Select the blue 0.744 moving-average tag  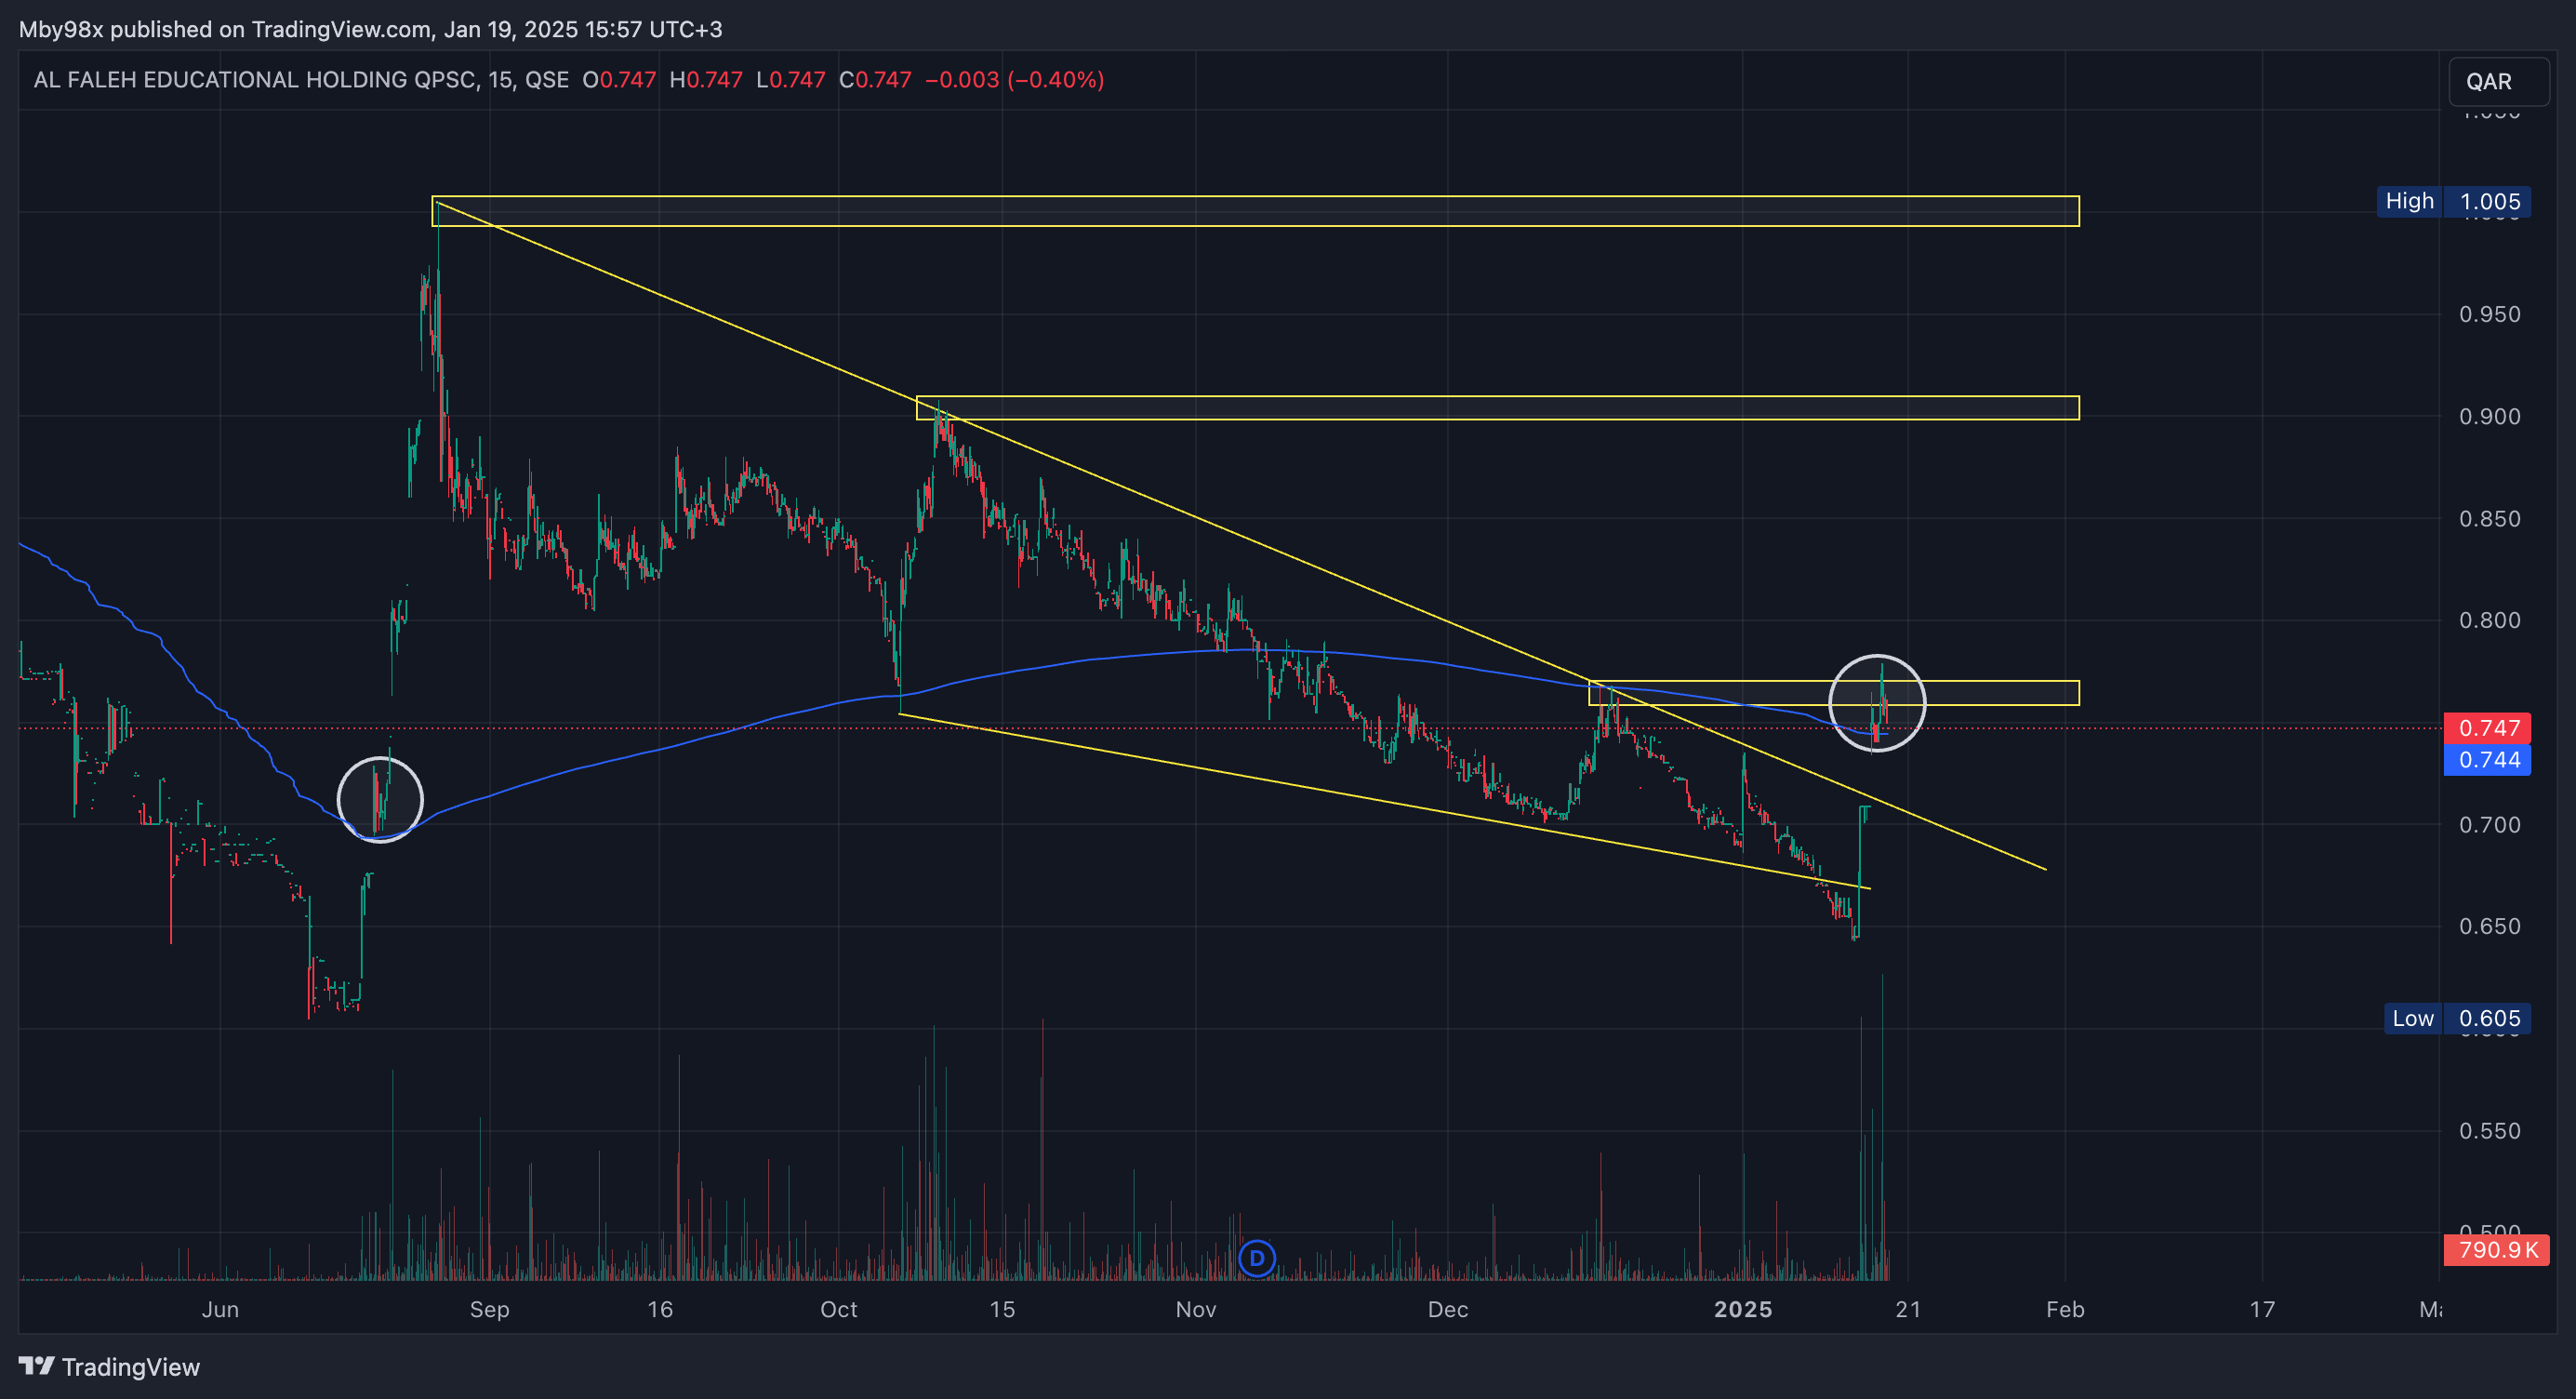tap(2487, 760)
